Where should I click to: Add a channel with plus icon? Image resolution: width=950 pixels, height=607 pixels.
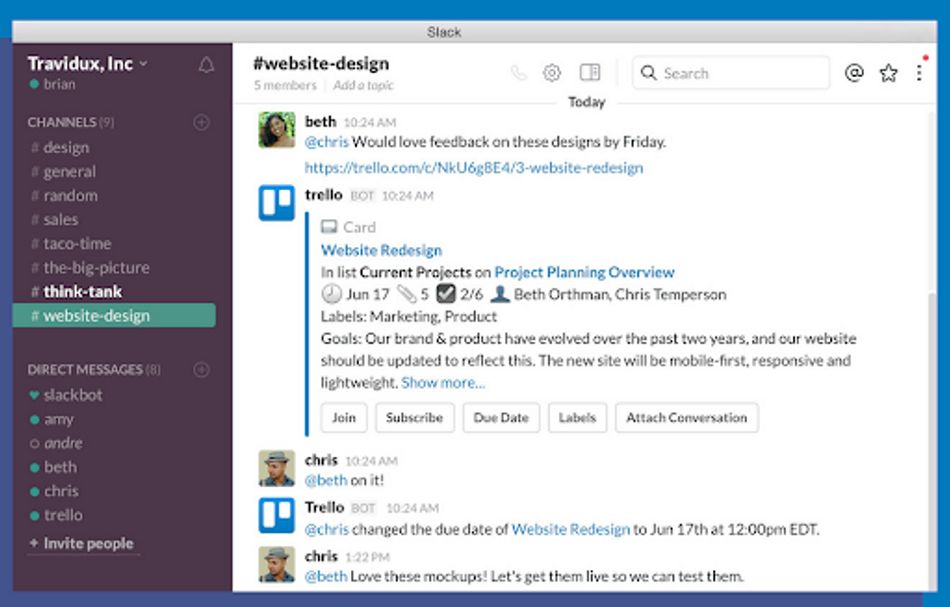201,122
